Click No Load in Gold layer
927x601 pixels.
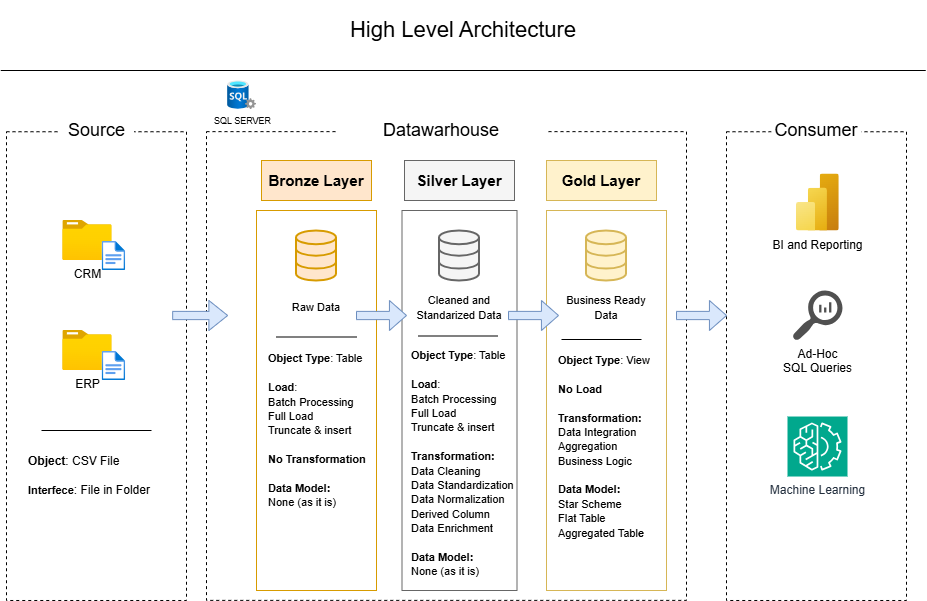(x=580, y=389)
